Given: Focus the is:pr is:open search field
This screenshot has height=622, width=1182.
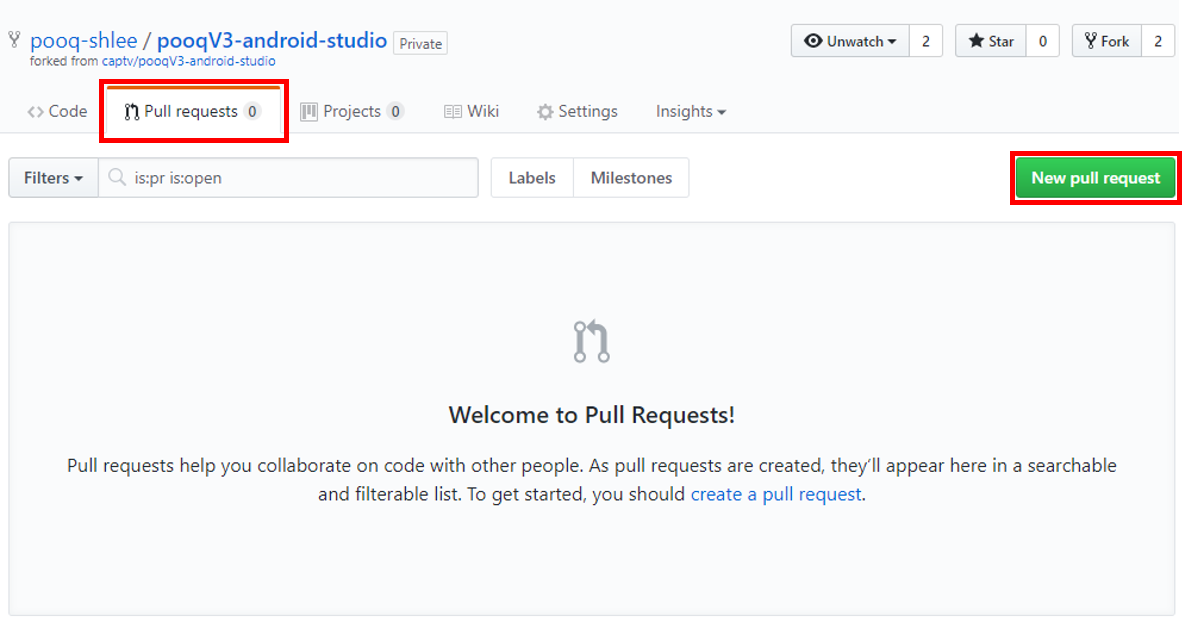Looking at the screenshot, I should coord(289,178).
